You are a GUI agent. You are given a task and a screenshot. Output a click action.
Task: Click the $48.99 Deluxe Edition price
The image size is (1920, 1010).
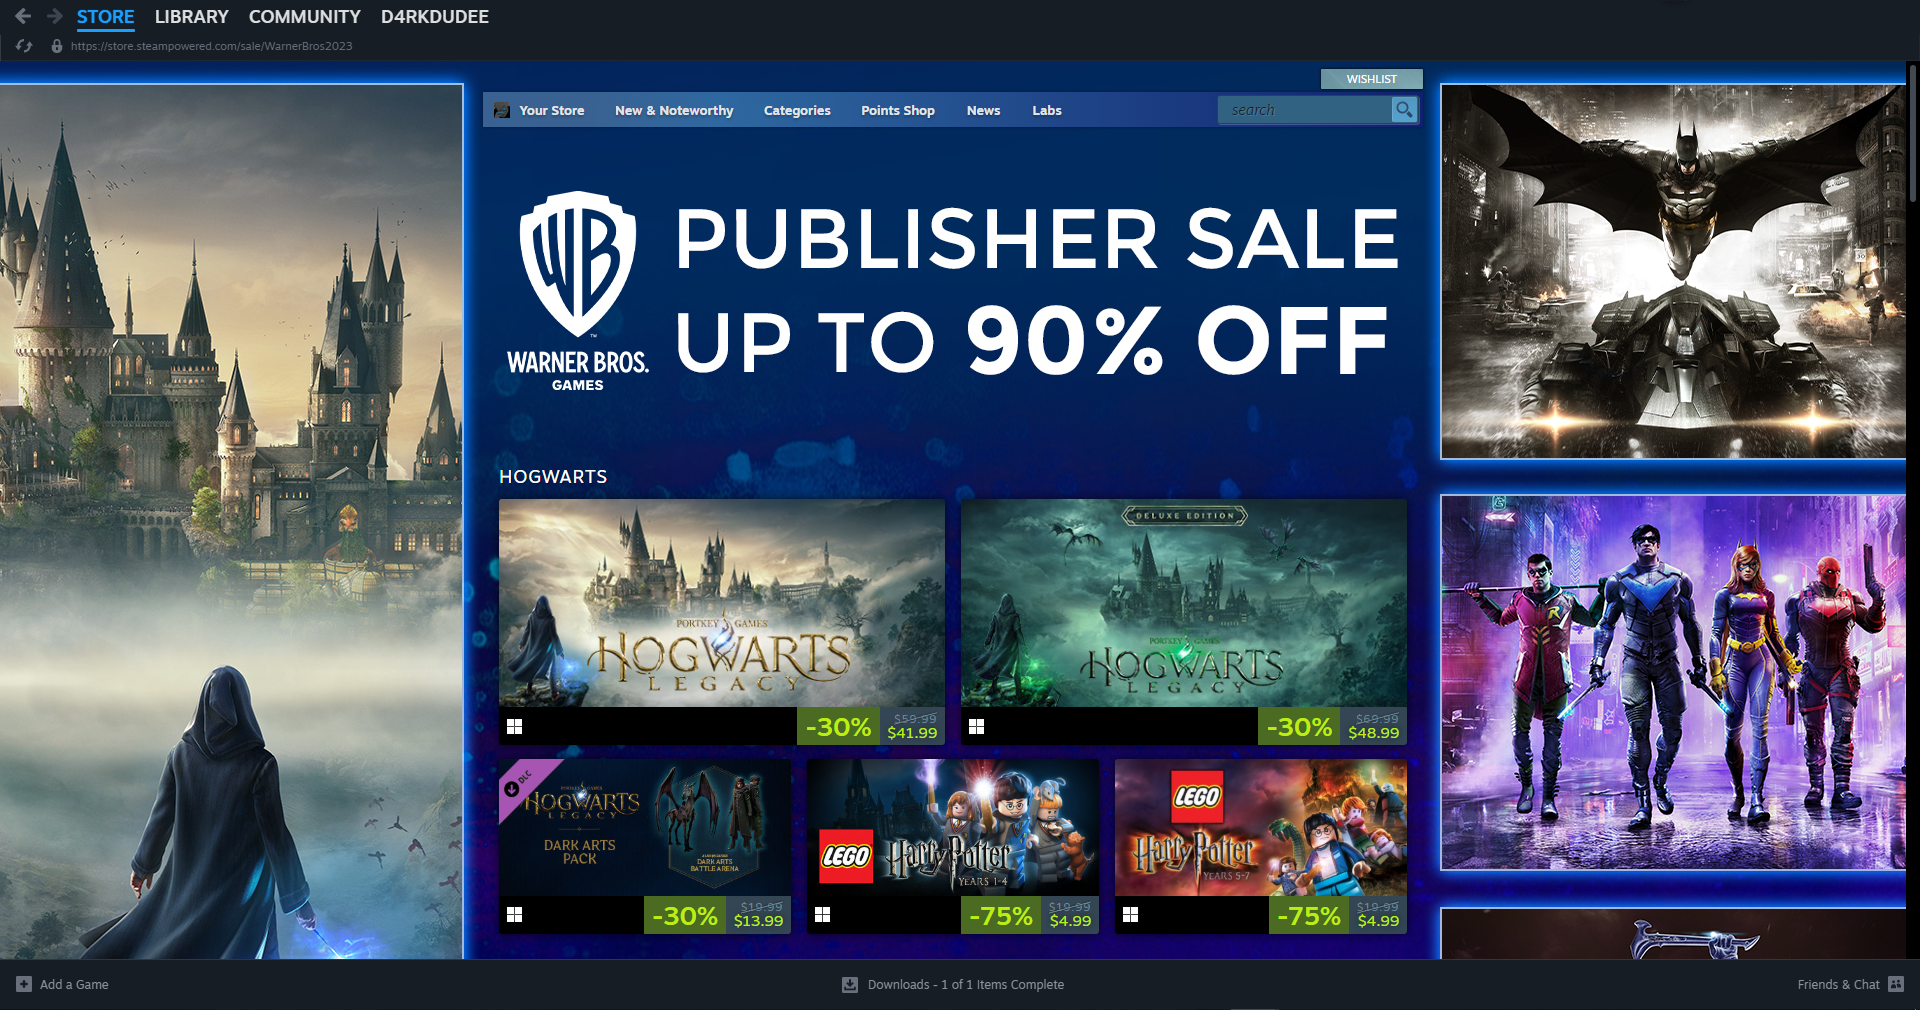(x=1374, y=733)
